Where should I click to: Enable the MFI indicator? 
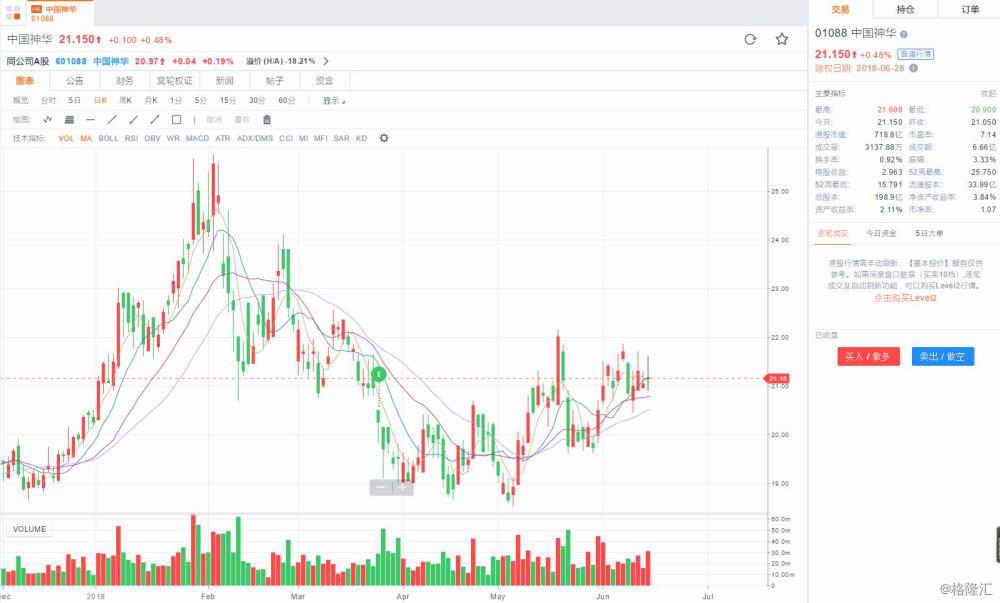tap(321, 138)
